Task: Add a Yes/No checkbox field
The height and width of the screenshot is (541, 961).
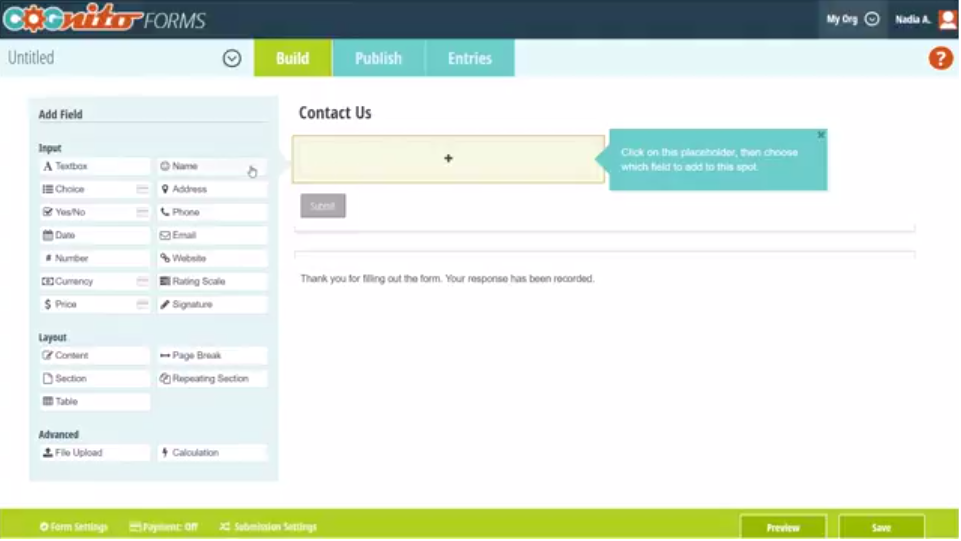Action: tap(94, 213)
